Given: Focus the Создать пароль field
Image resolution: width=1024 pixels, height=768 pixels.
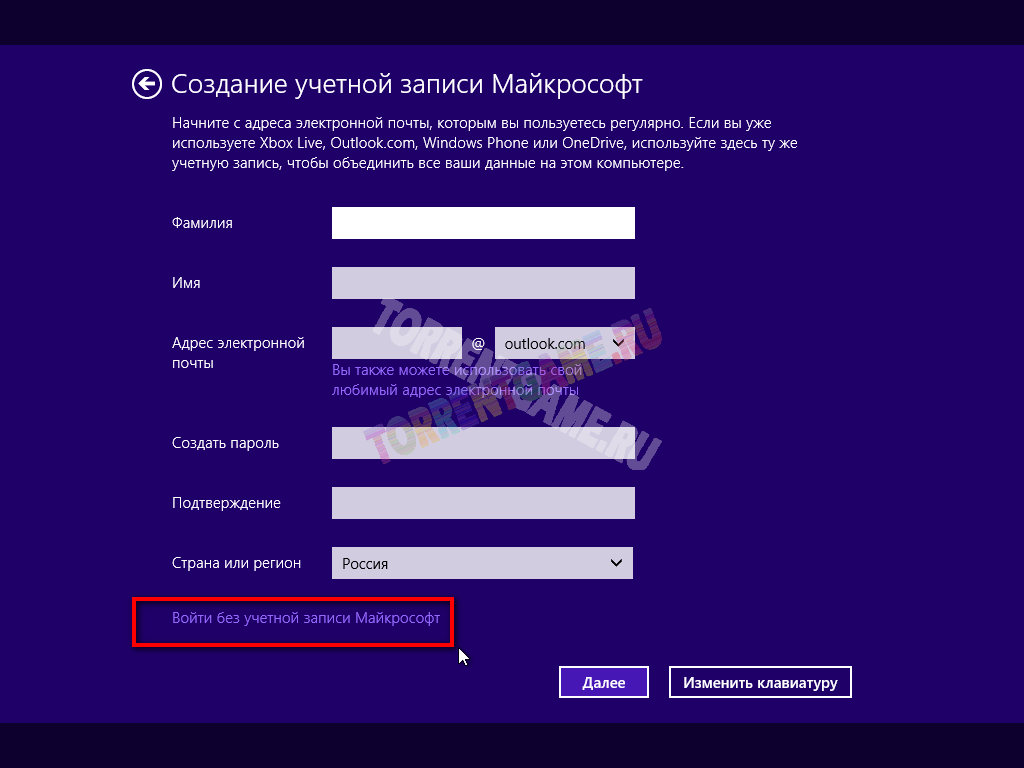Looking at the screenshot, I should point(483,443).
